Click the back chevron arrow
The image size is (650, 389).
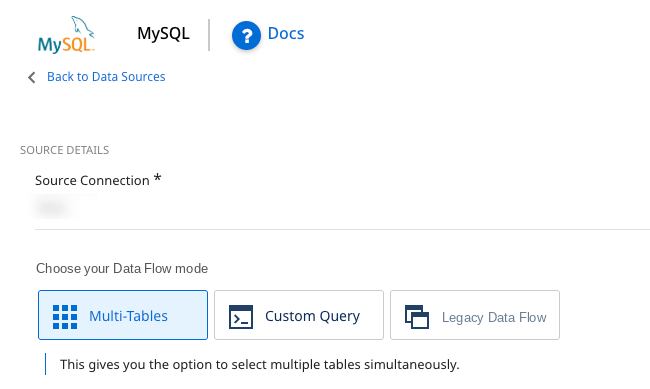[32, 77]
